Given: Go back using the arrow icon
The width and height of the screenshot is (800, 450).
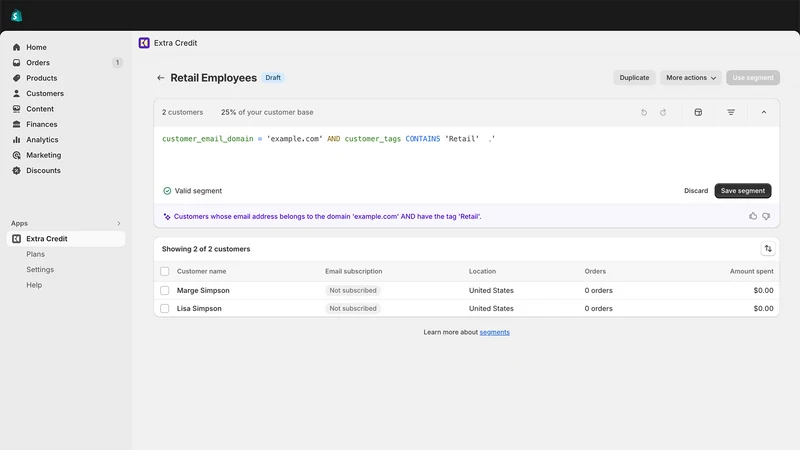Looking at the screenshot, I should 161,78.
